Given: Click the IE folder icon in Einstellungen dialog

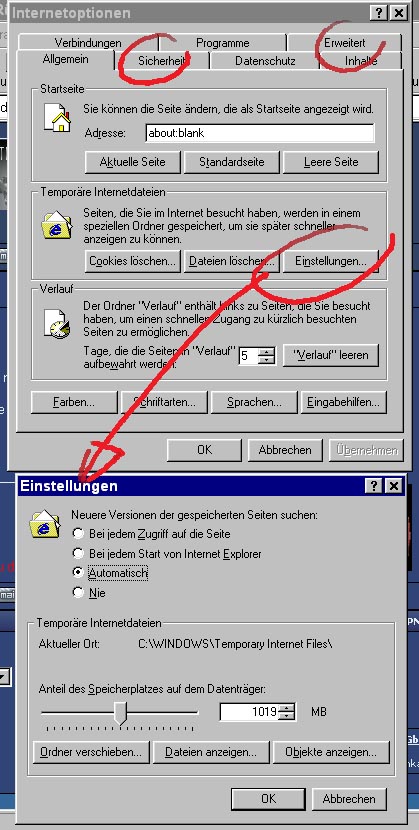Looking at the screenshot, I should click(x=45, y=524).
